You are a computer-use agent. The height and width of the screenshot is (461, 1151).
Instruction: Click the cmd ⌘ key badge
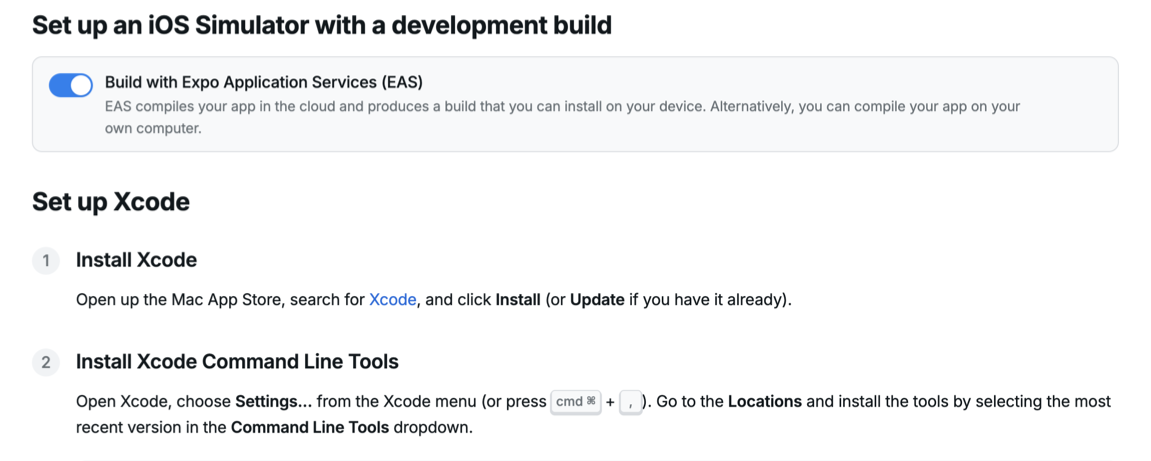[x=576, y=402]
